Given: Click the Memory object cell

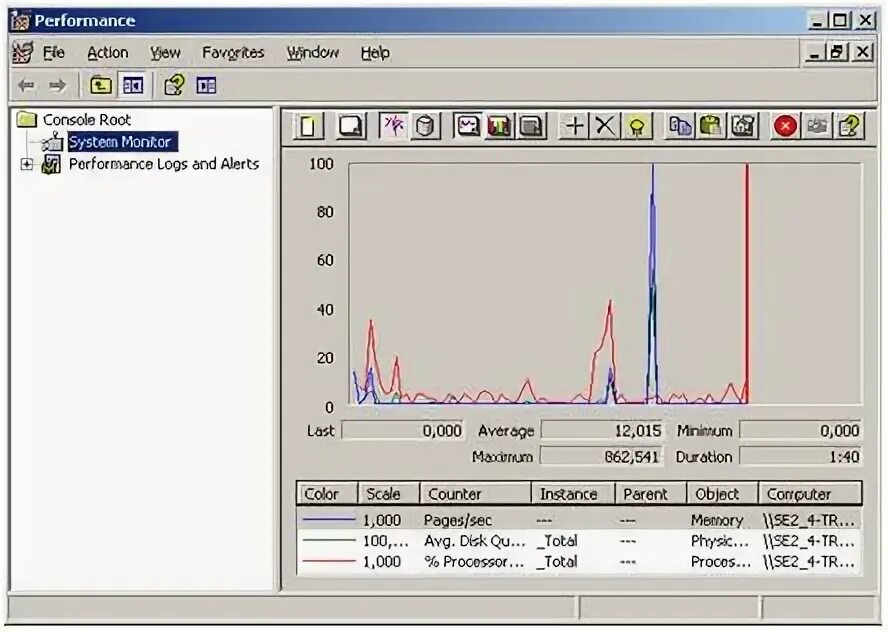Looking at the screenshot, I should point(717,520).
